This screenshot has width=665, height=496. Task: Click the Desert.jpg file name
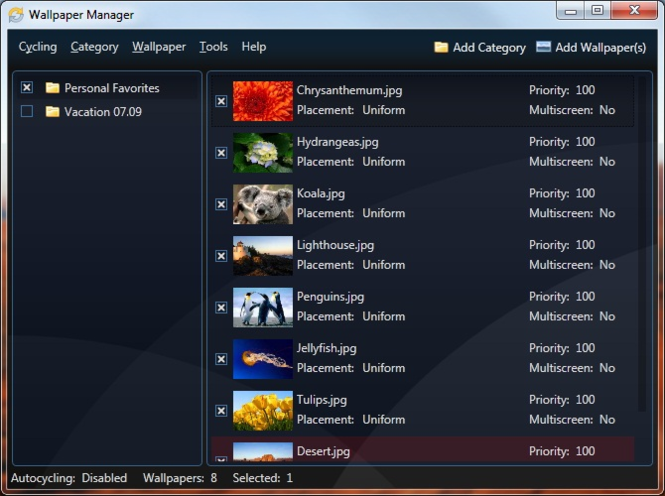coord(323,451)
